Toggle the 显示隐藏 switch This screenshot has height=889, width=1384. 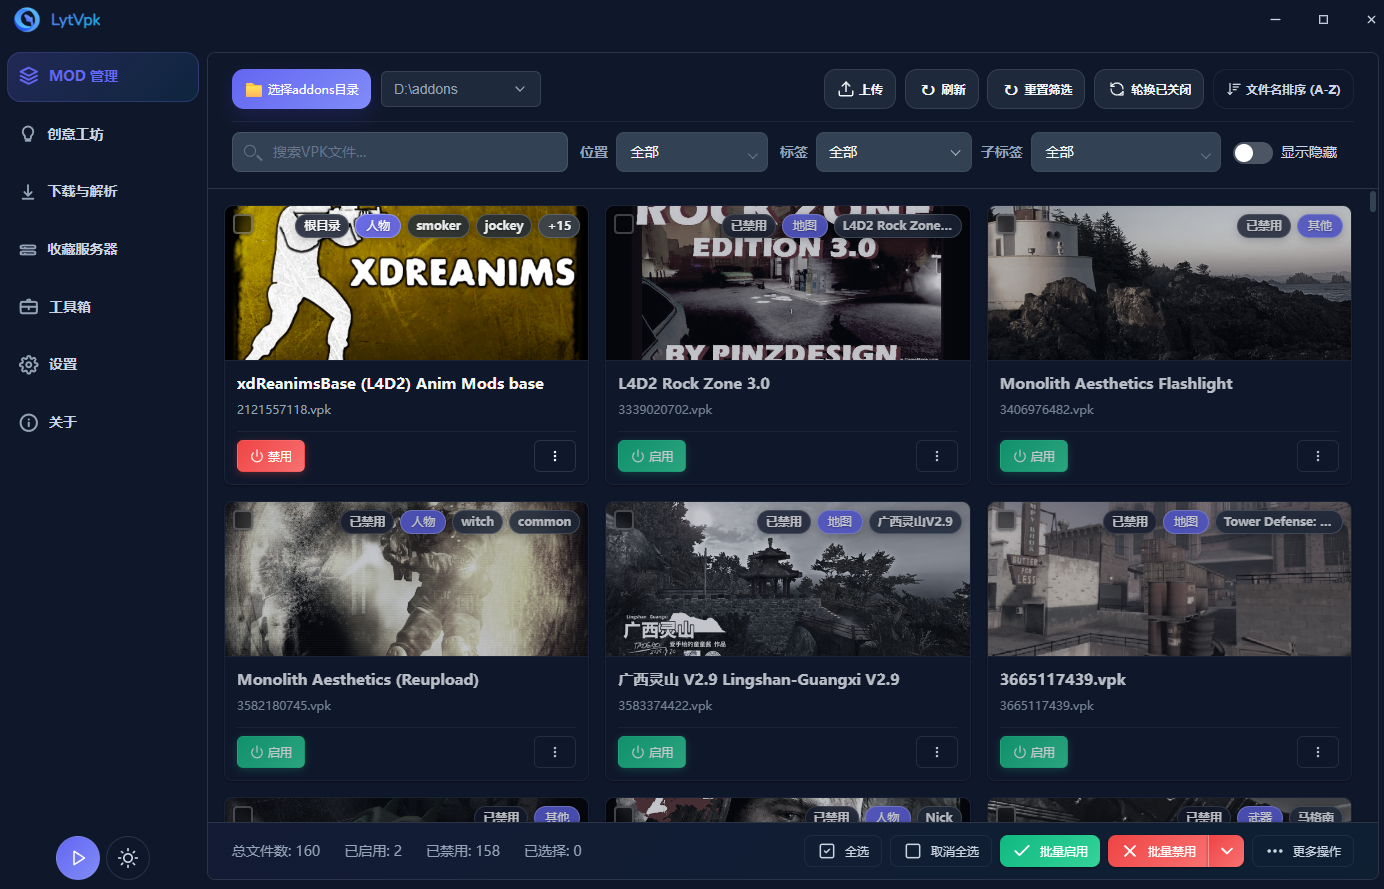pyautogui.click(x=1252, y=152)
